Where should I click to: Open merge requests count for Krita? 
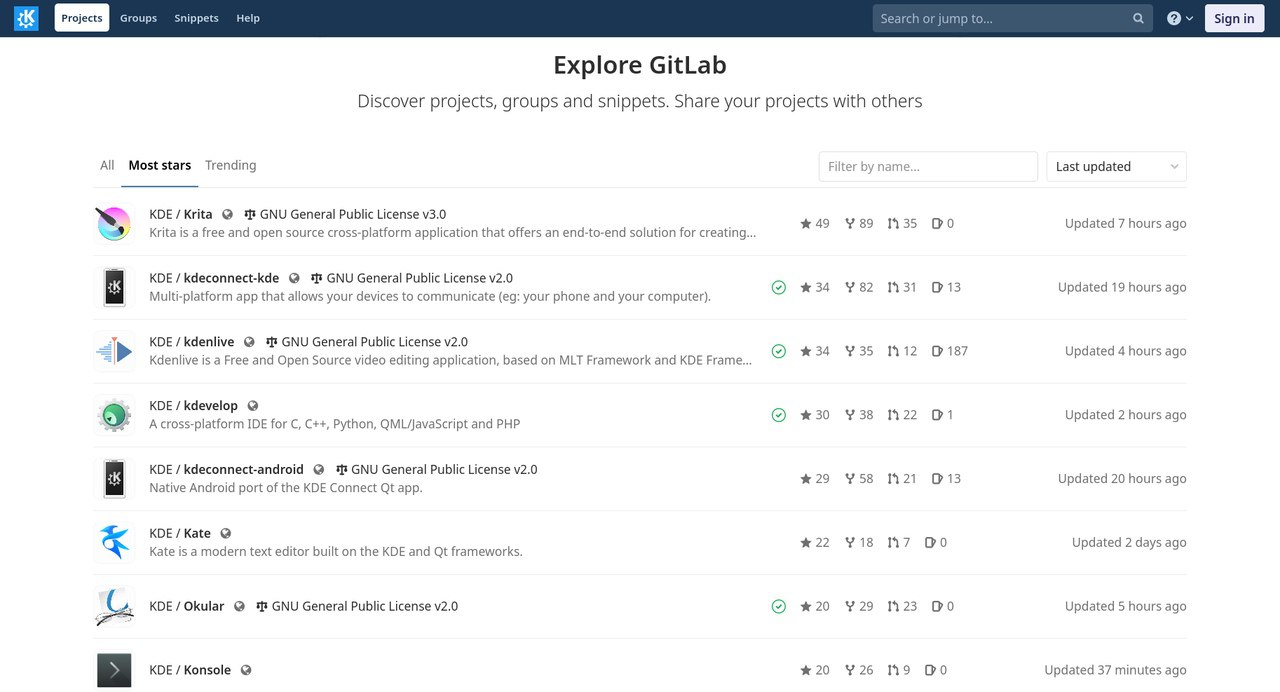pyautogui.click(x=902, y=223)
